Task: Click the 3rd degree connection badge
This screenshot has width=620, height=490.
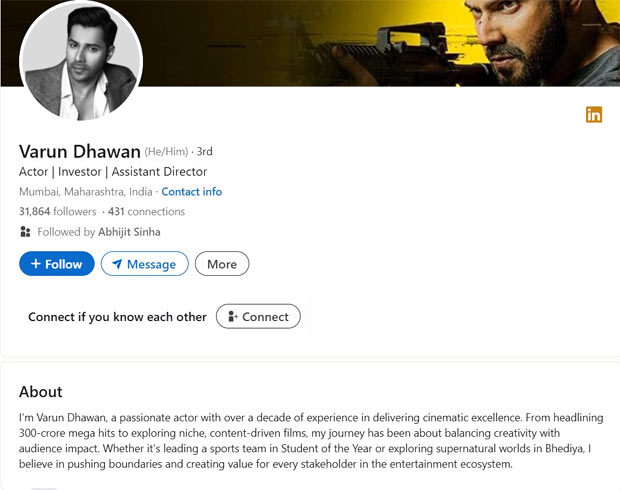Action: coord(204,152)
